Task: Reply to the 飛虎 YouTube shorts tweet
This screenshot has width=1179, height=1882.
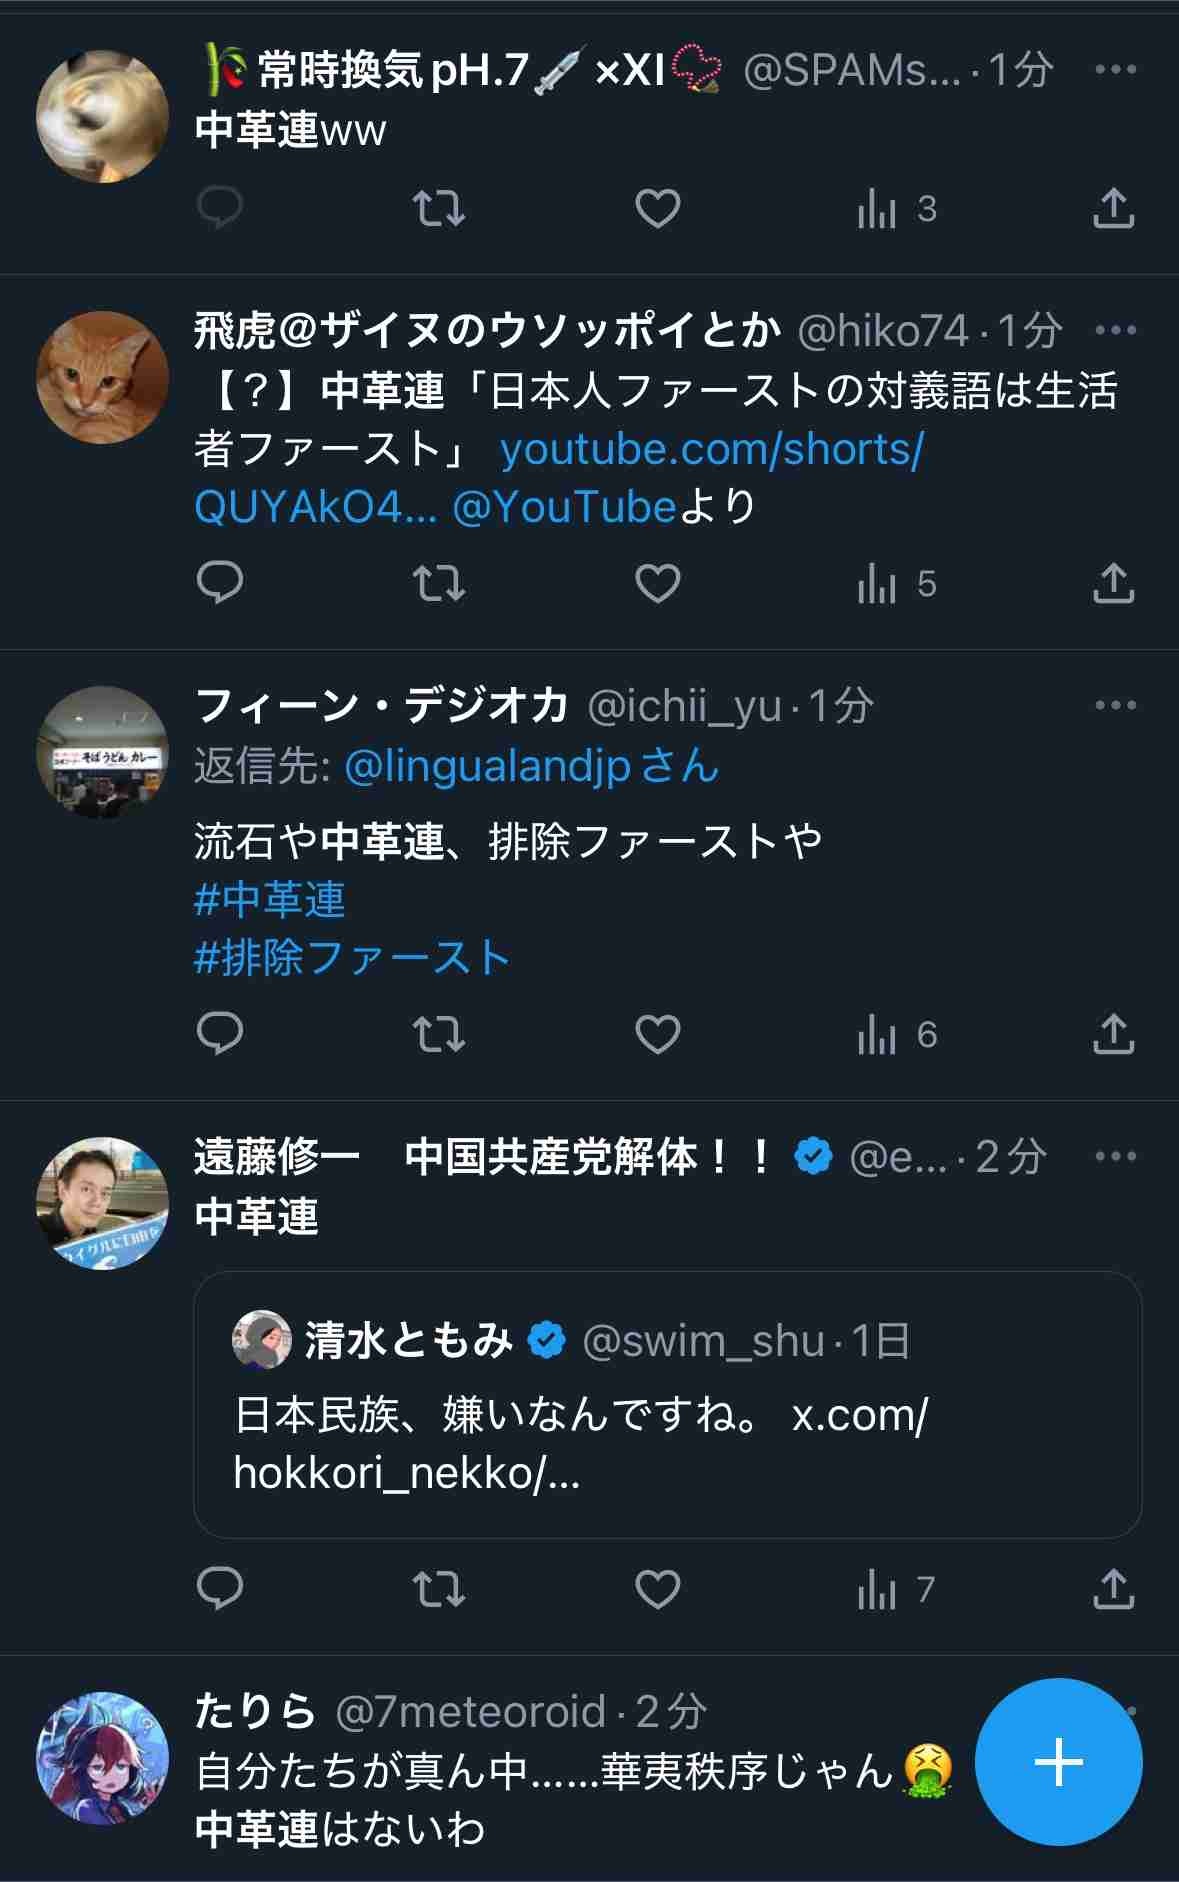Action: pos(220,583)
